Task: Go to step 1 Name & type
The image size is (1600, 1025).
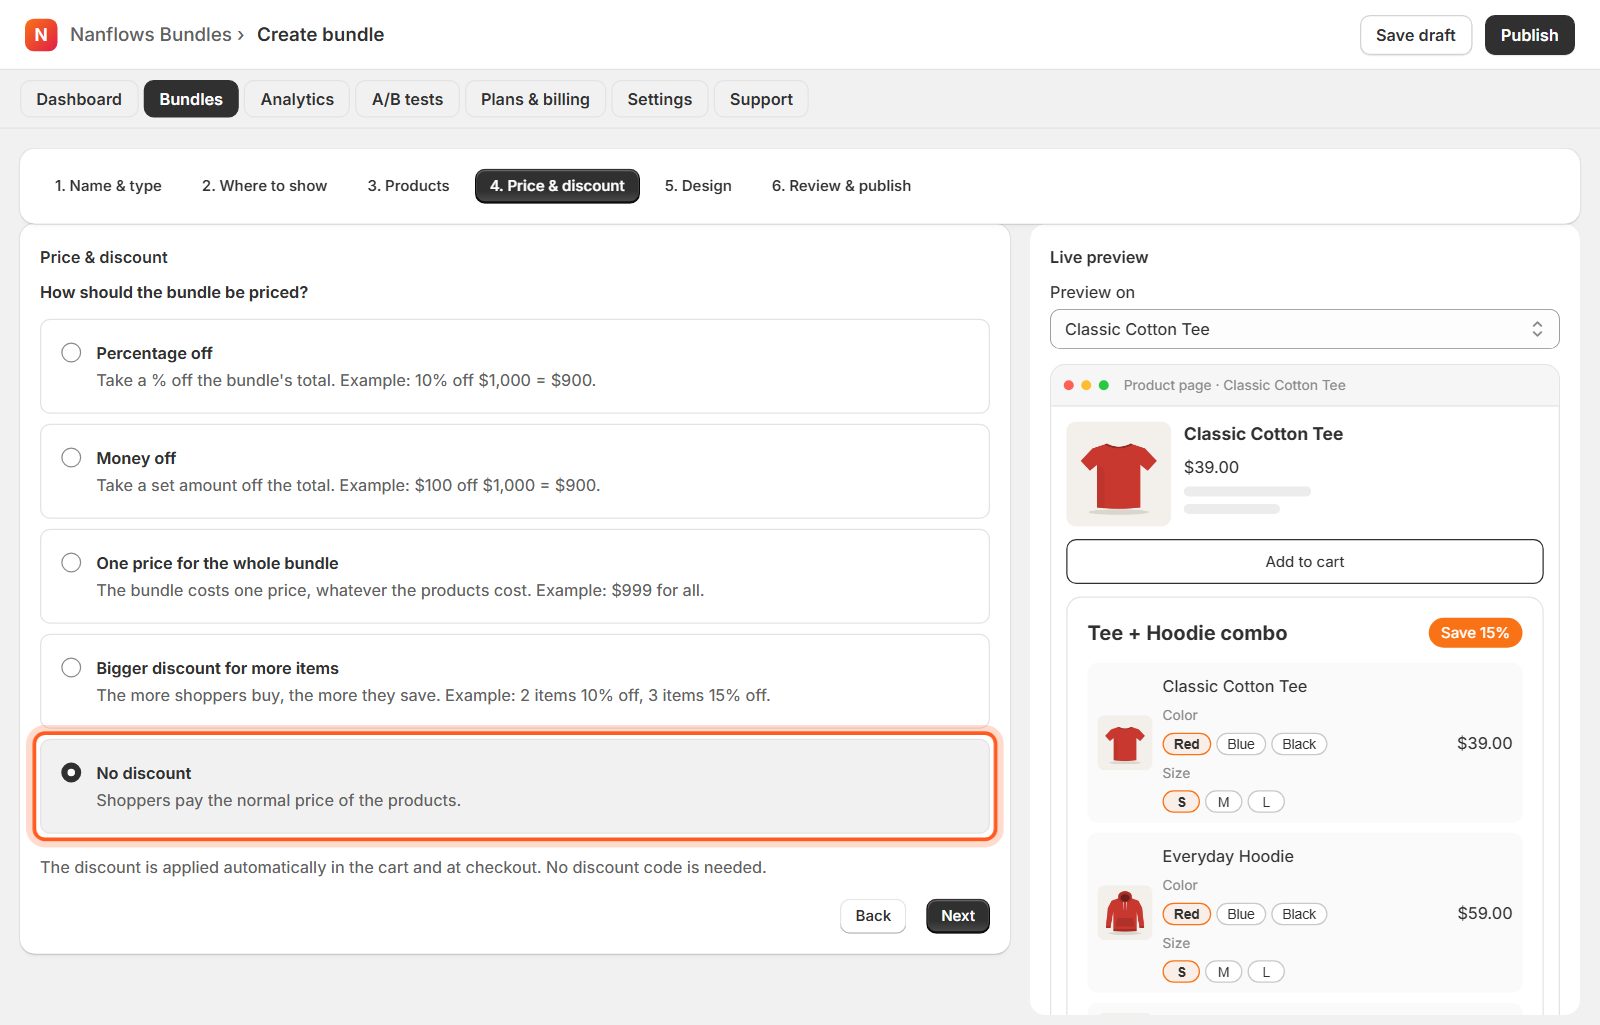Action: point(108,186)
